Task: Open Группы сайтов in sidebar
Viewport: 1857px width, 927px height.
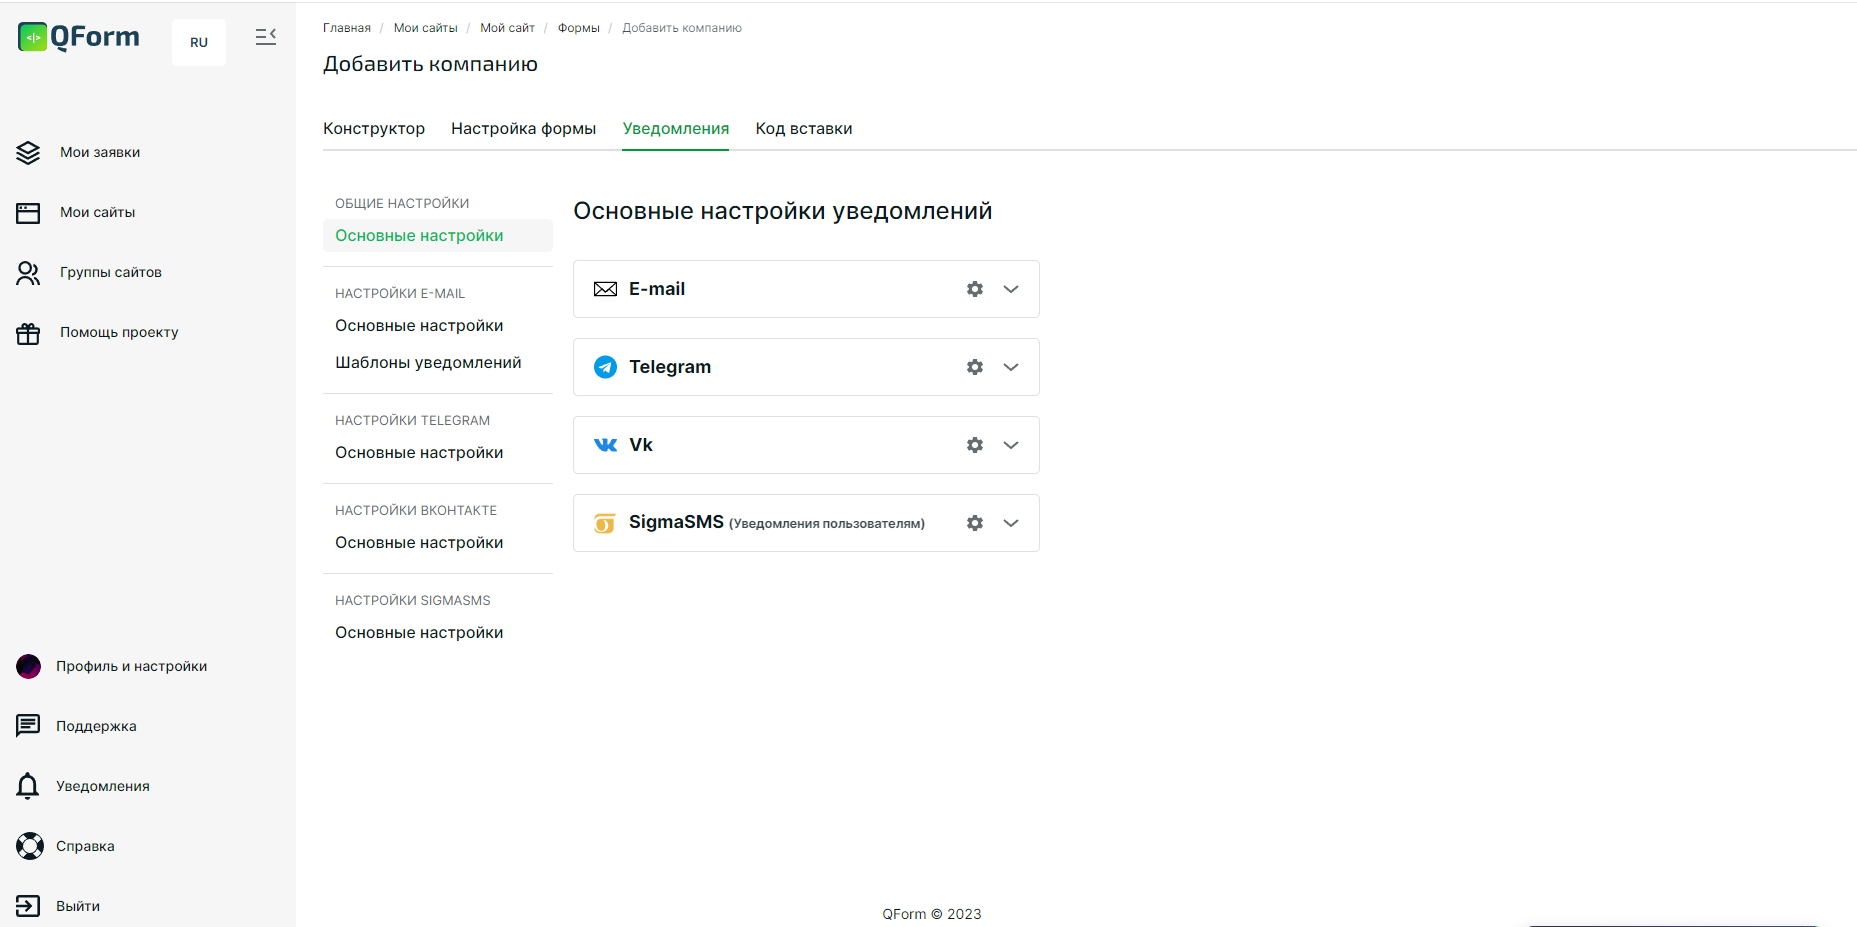Action: 111,272
